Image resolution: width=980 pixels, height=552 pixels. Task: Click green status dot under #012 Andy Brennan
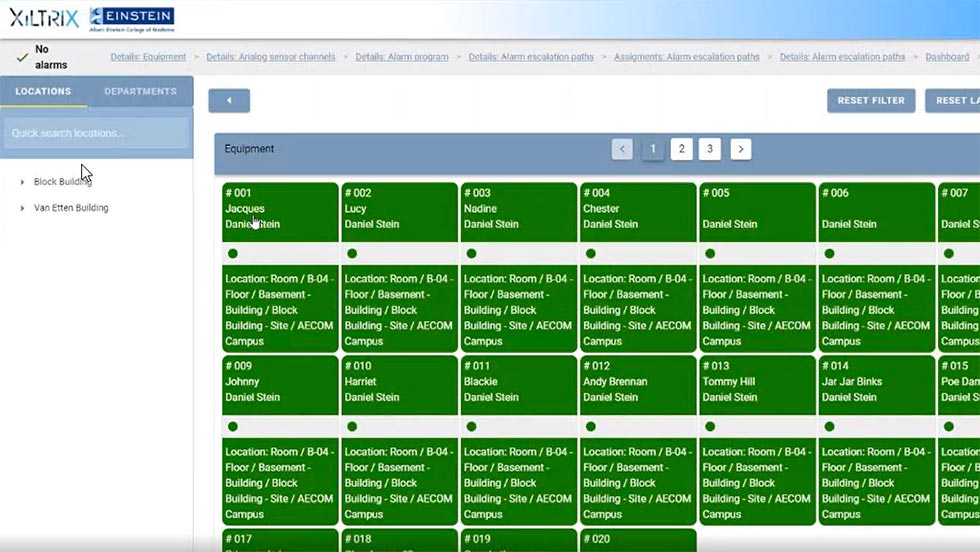tap(591, 427)
